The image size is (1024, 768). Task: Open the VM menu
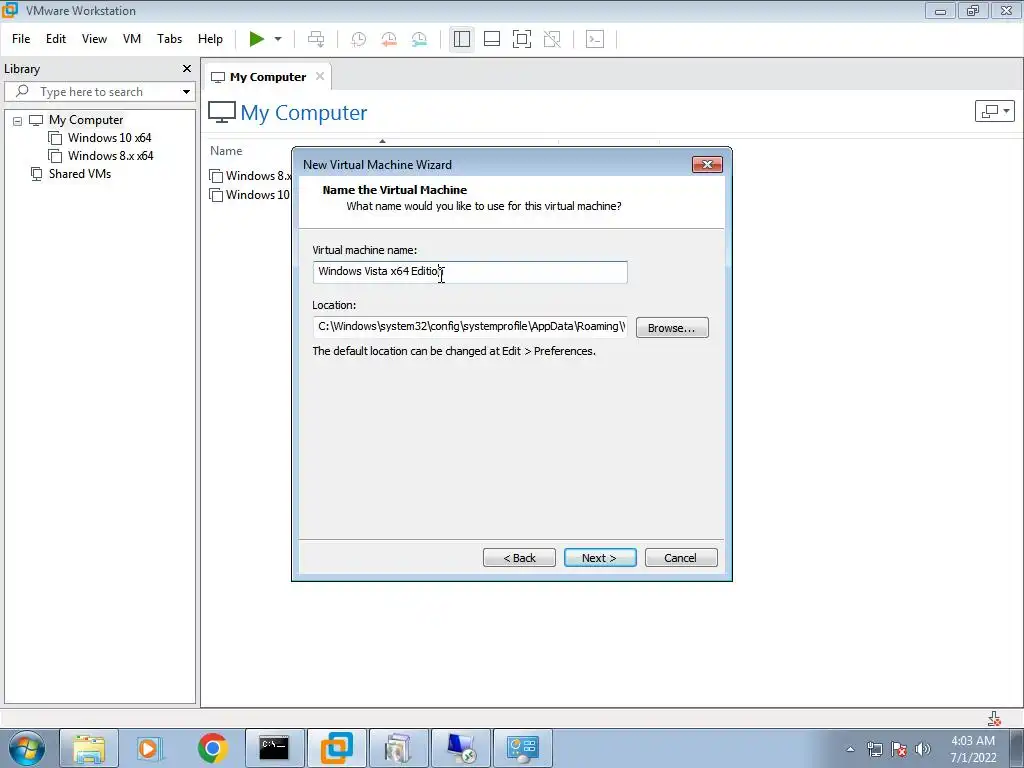click(x=132, y=39)
